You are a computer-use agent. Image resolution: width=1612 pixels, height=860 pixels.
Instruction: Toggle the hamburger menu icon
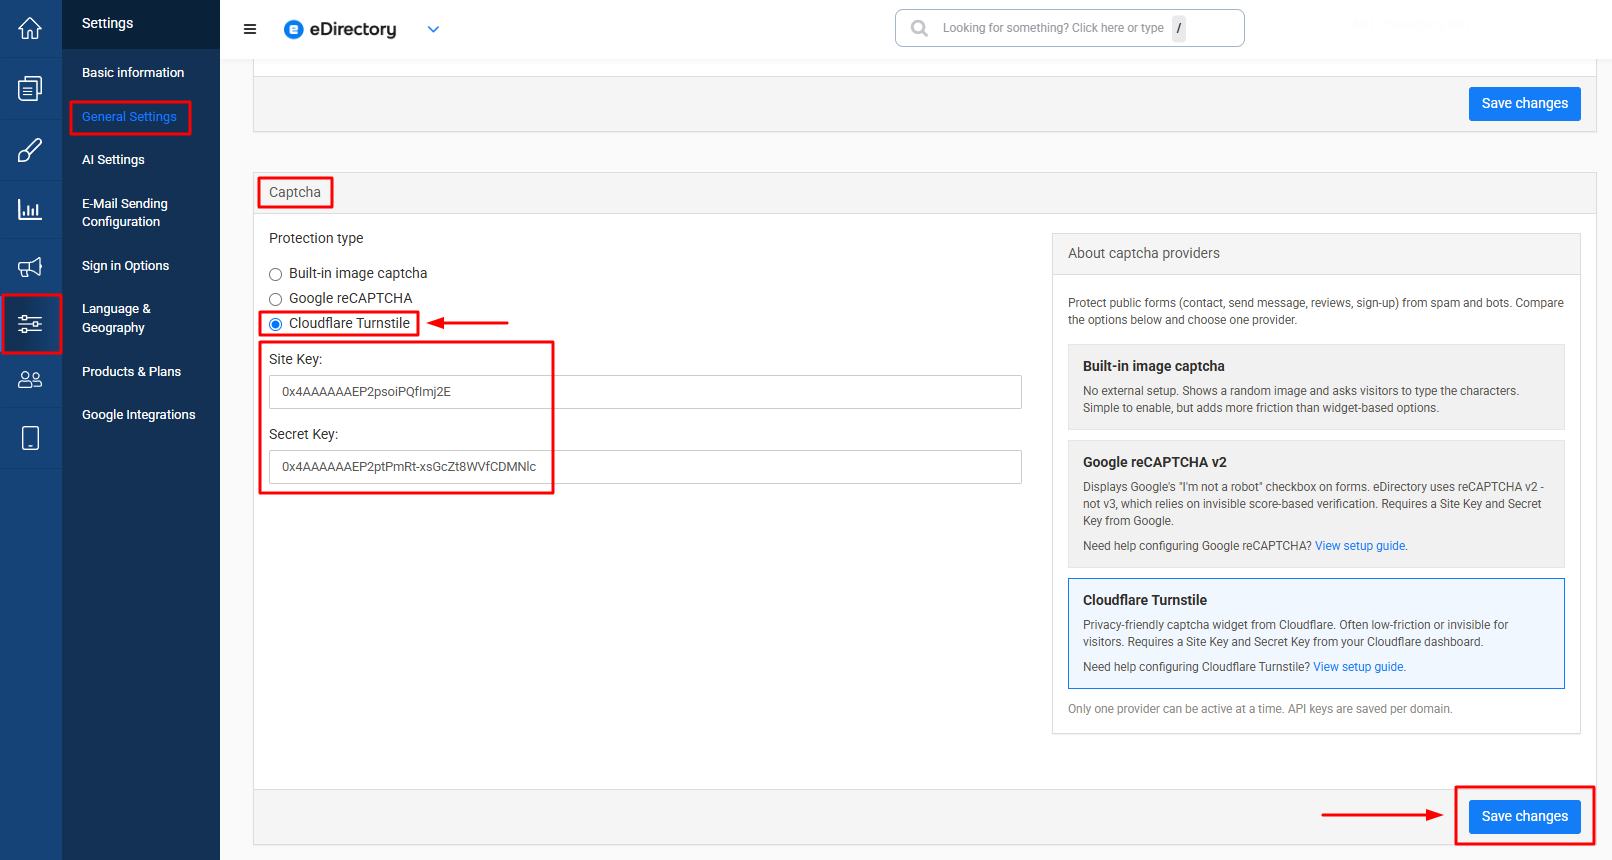click(250, 29)
